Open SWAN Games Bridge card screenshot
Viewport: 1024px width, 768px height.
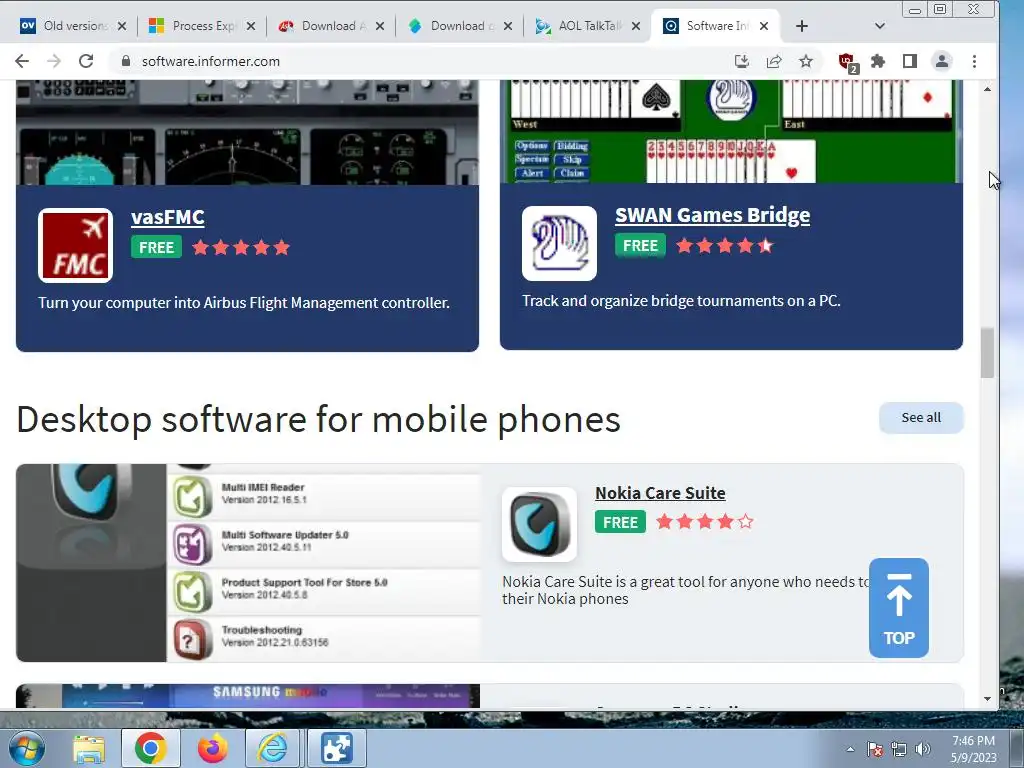coord(731,131)
